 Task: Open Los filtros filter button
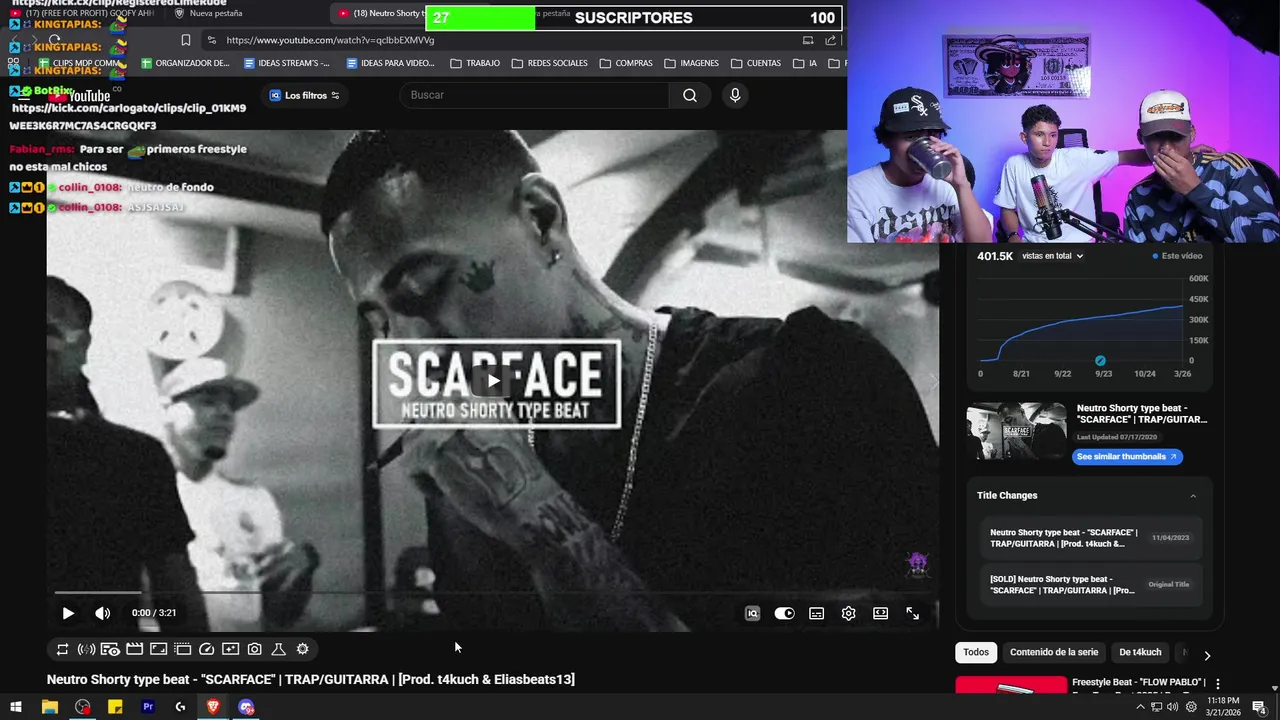(x=305, y=95)
